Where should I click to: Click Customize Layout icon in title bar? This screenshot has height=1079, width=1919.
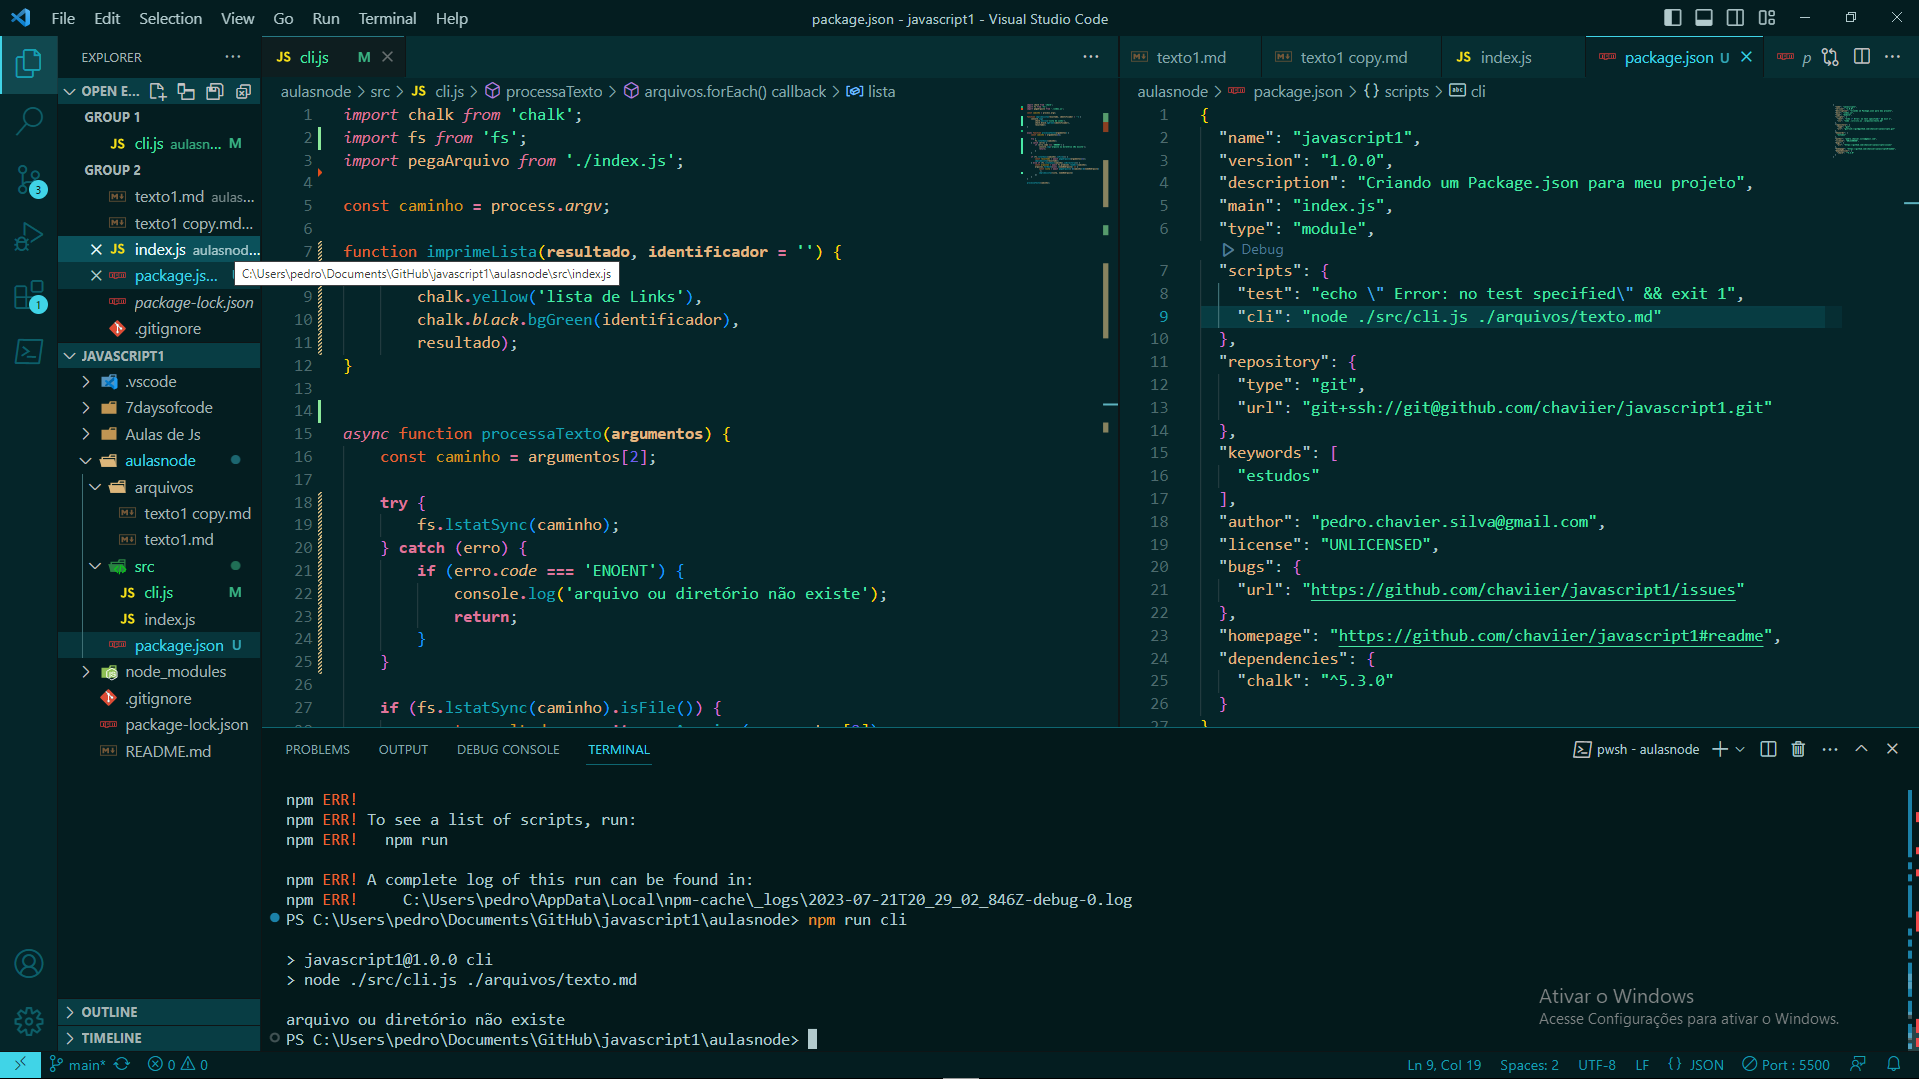1767,18
